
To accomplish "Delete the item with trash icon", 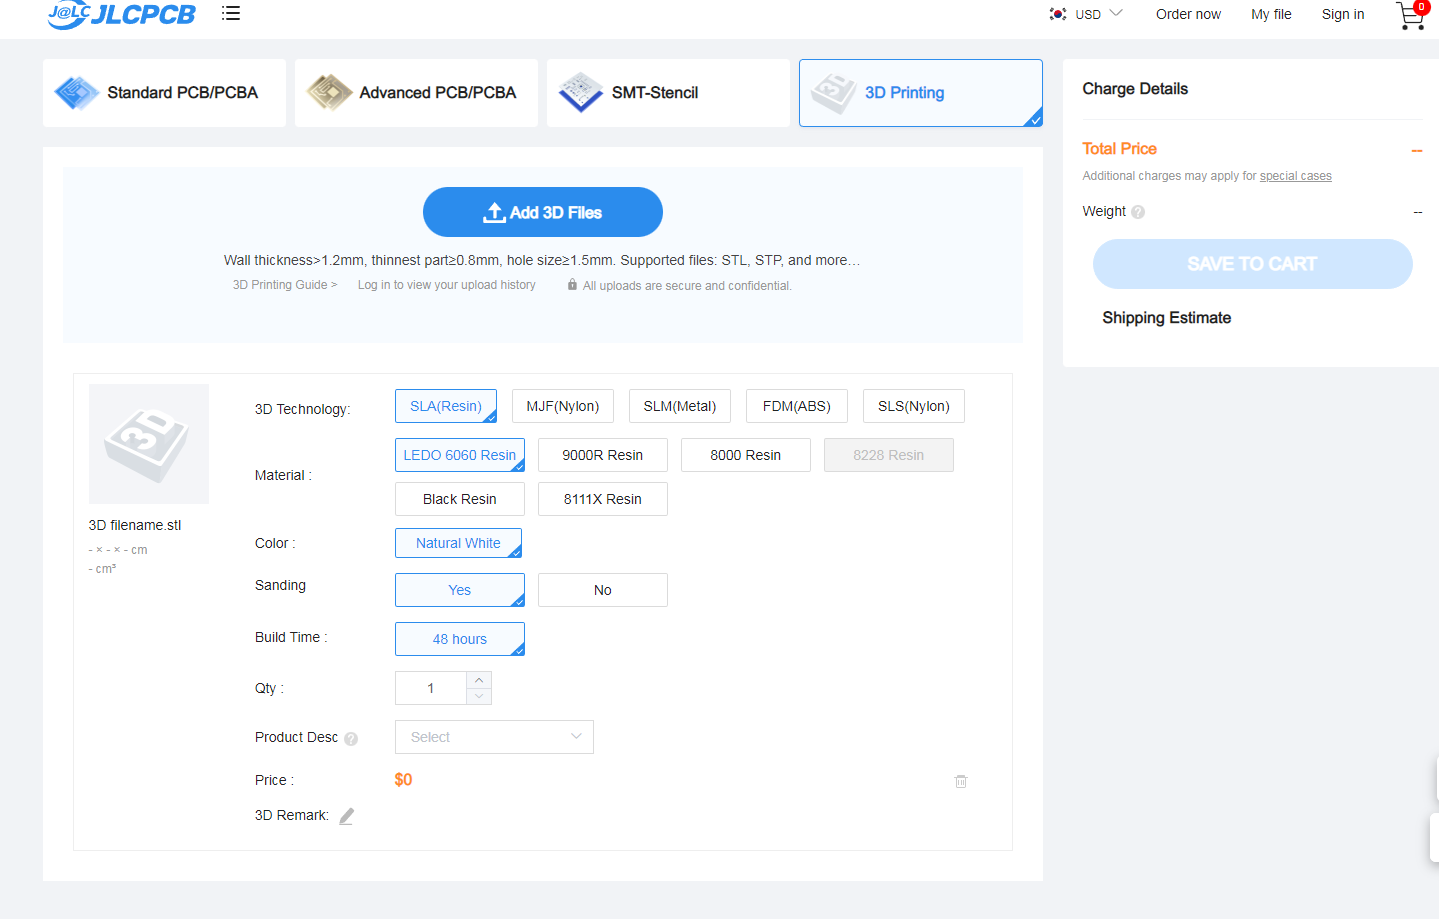I will pyautogui.click(x=961, y=781).
